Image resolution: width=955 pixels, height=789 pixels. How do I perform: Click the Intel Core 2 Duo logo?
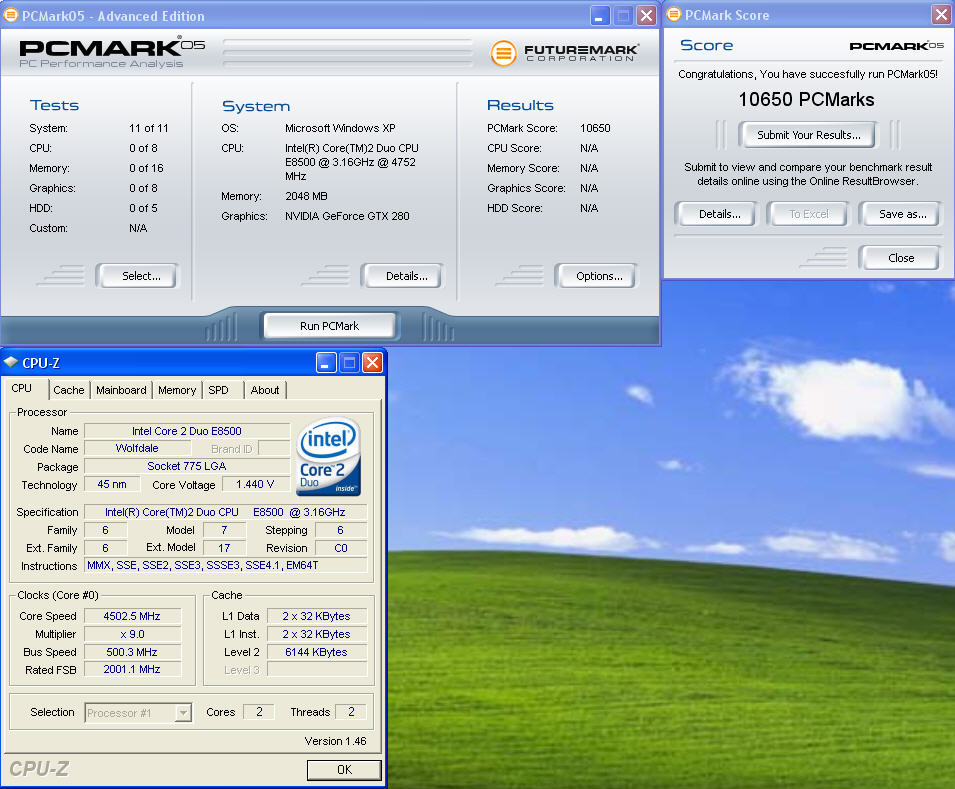tap(329, 457)
